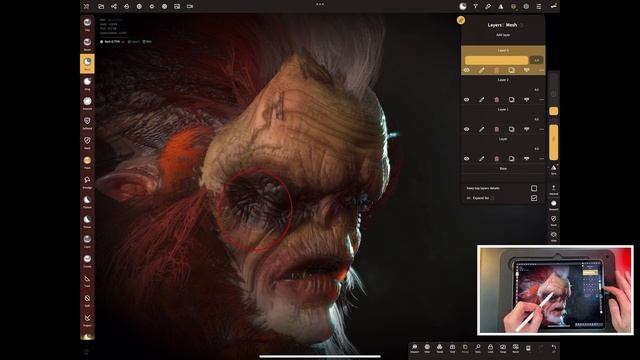This screenshot has height=360, width=640.
Task: Open the scene hierarchy menu at top
Action: tap(113, 6)
